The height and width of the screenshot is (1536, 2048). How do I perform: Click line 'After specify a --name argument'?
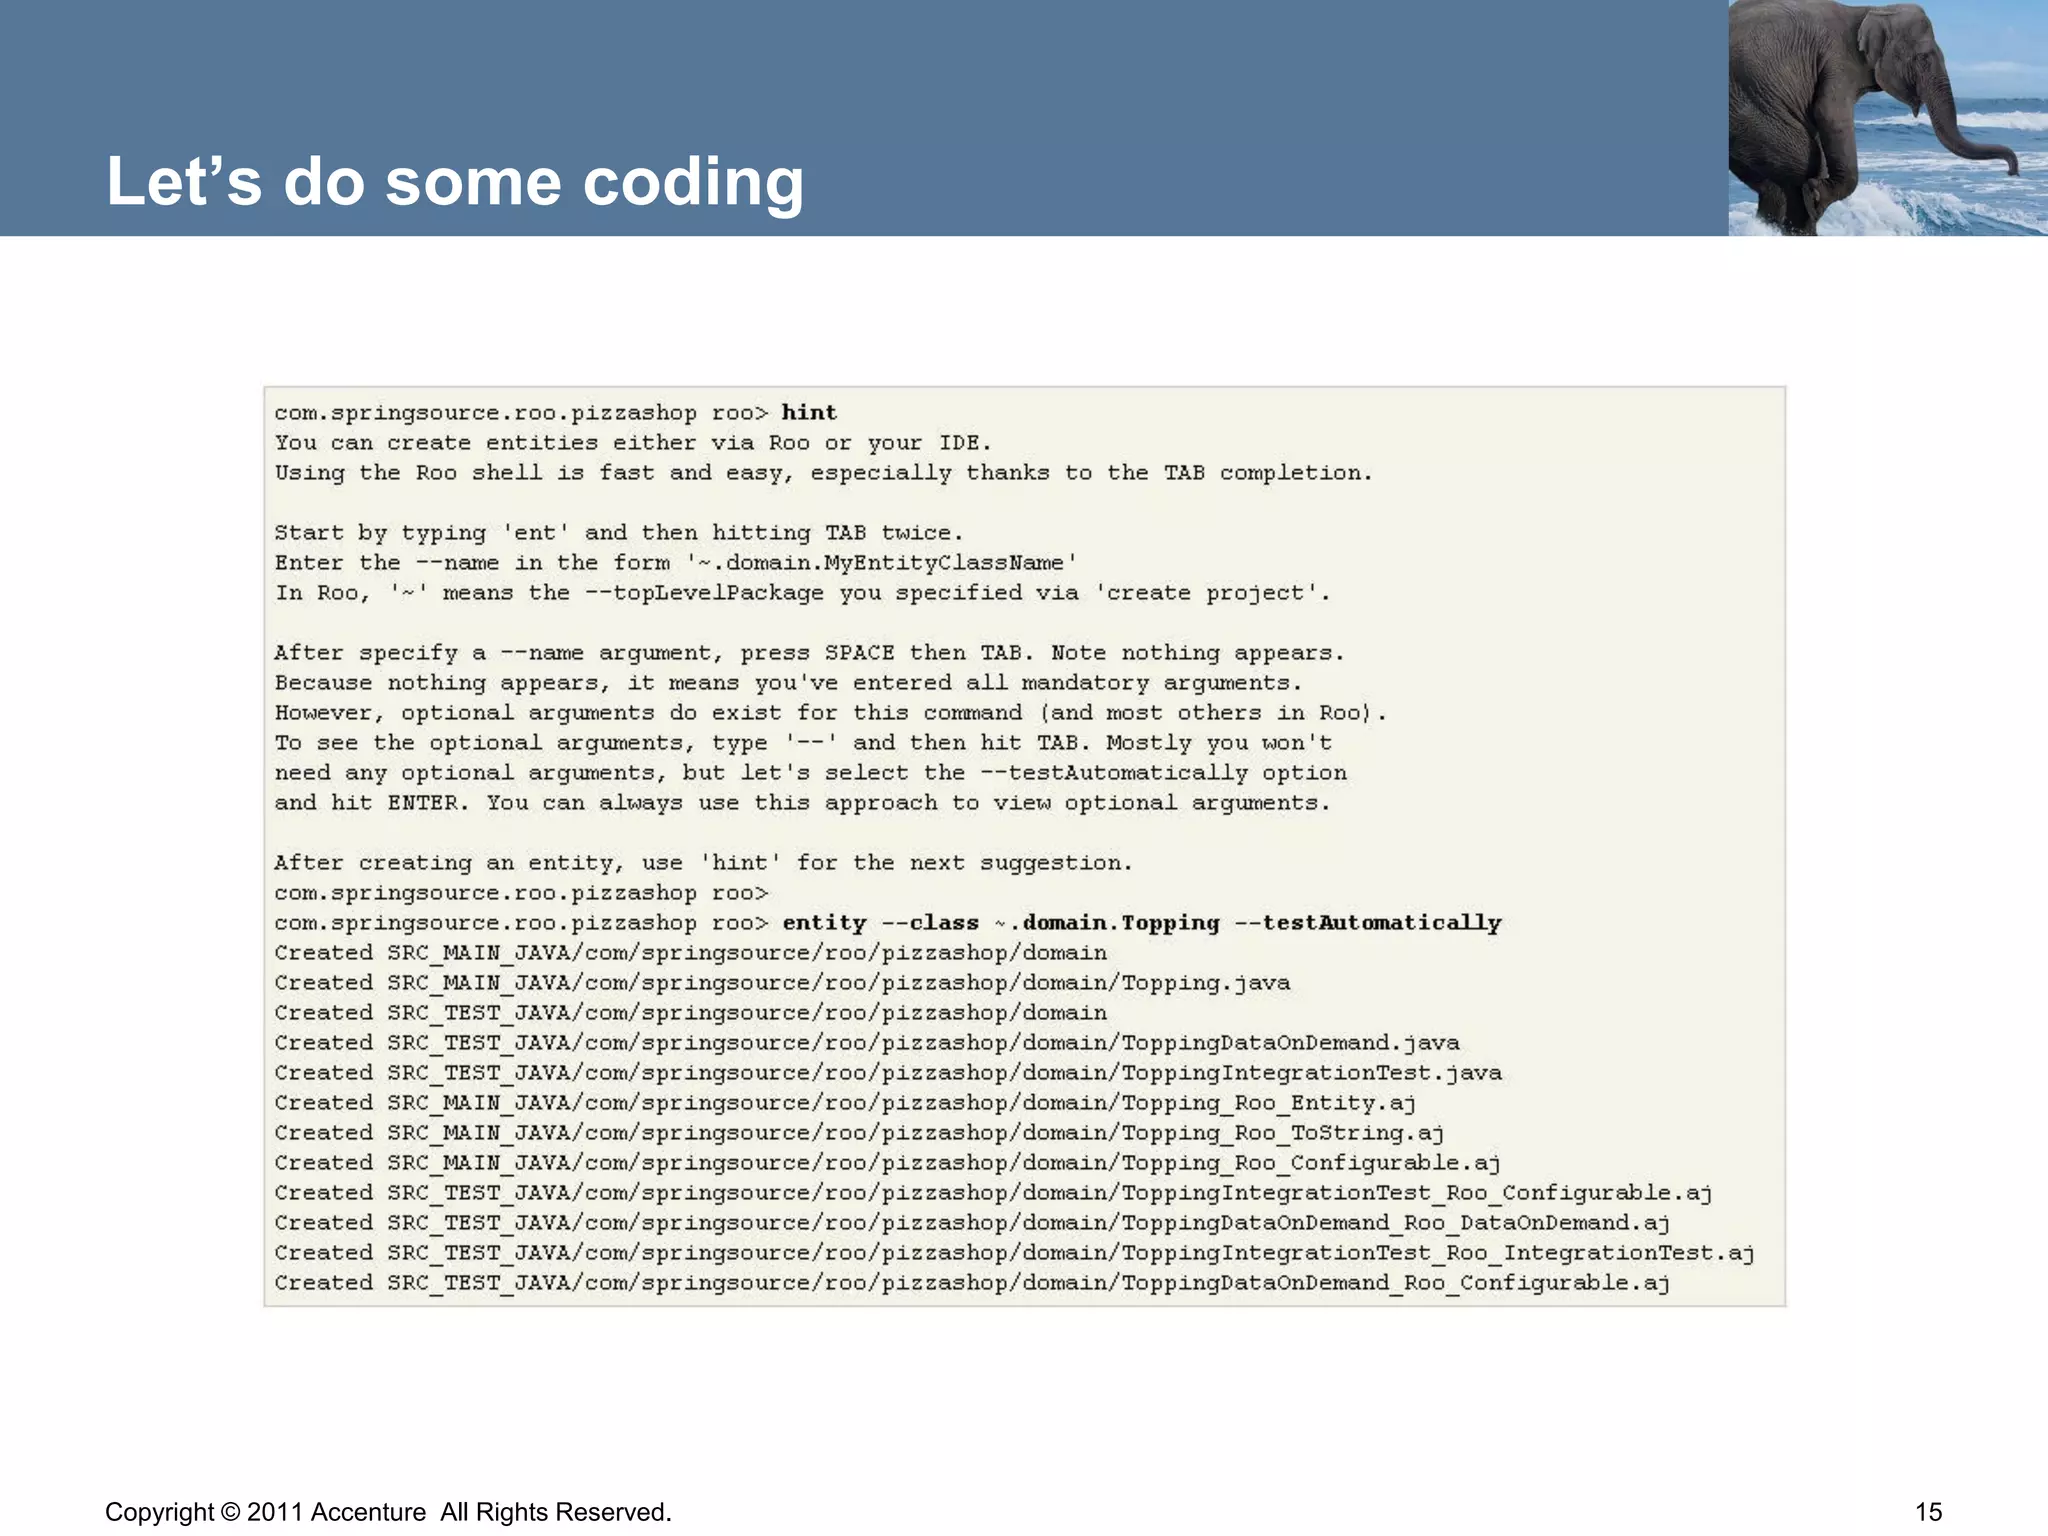(x=810, y=653)
